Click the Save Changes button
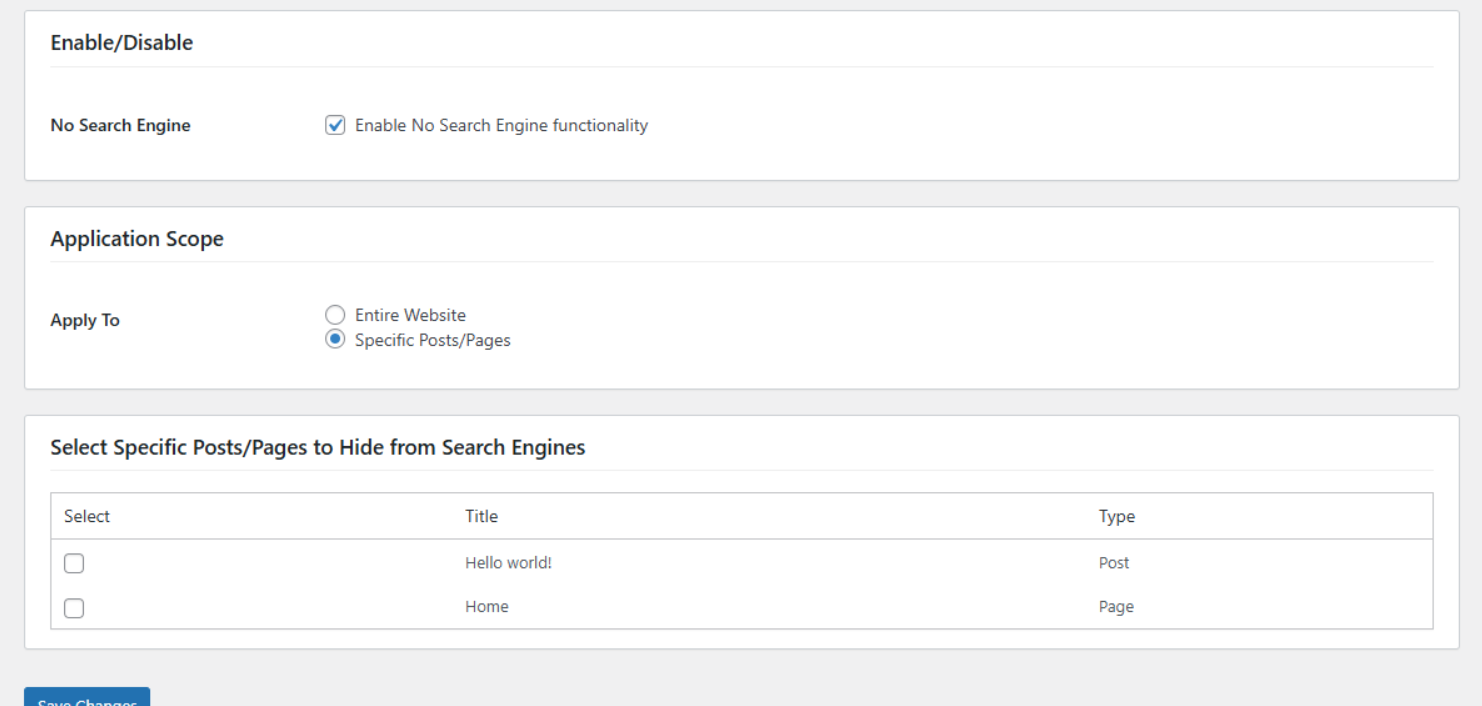Image resolution: width=1482 pixels, height=706 pixels. [x=88, y=700]
